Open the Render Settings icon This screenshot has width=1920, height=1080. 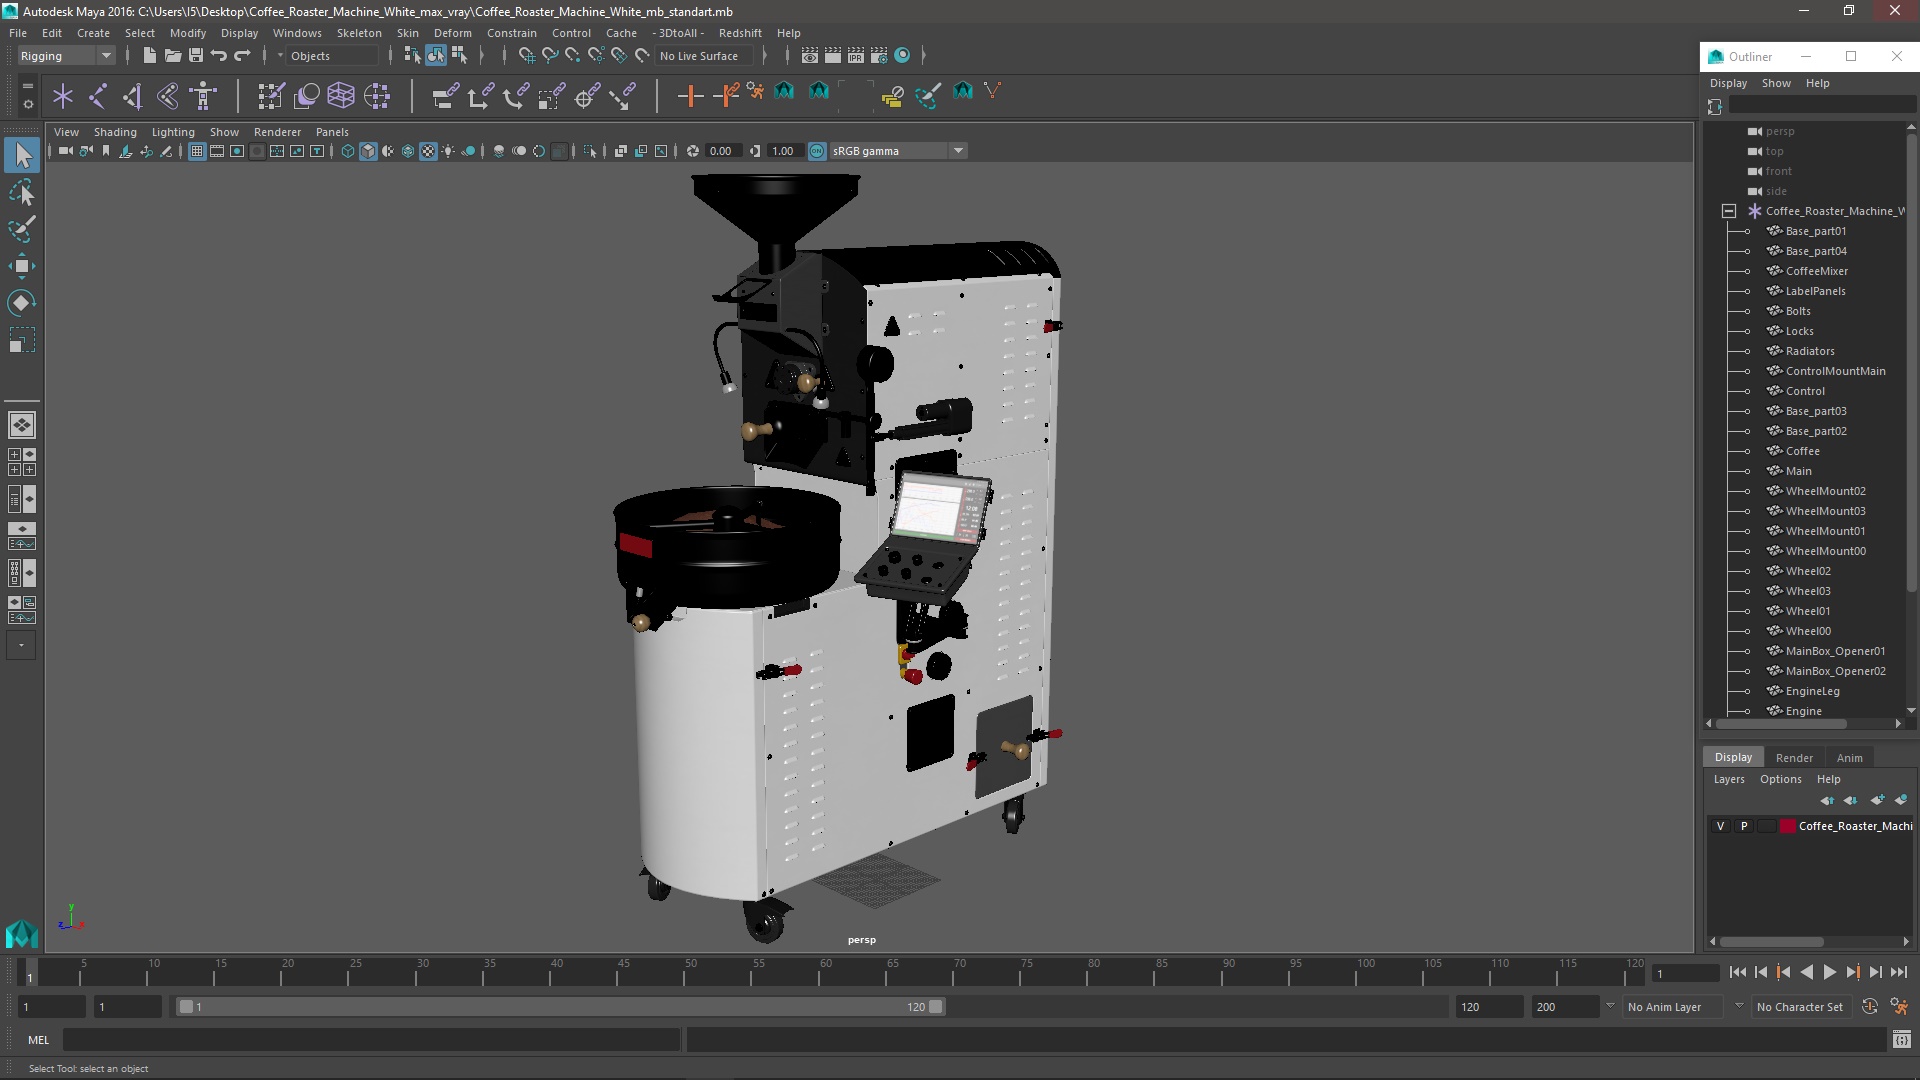click(879, 56)
